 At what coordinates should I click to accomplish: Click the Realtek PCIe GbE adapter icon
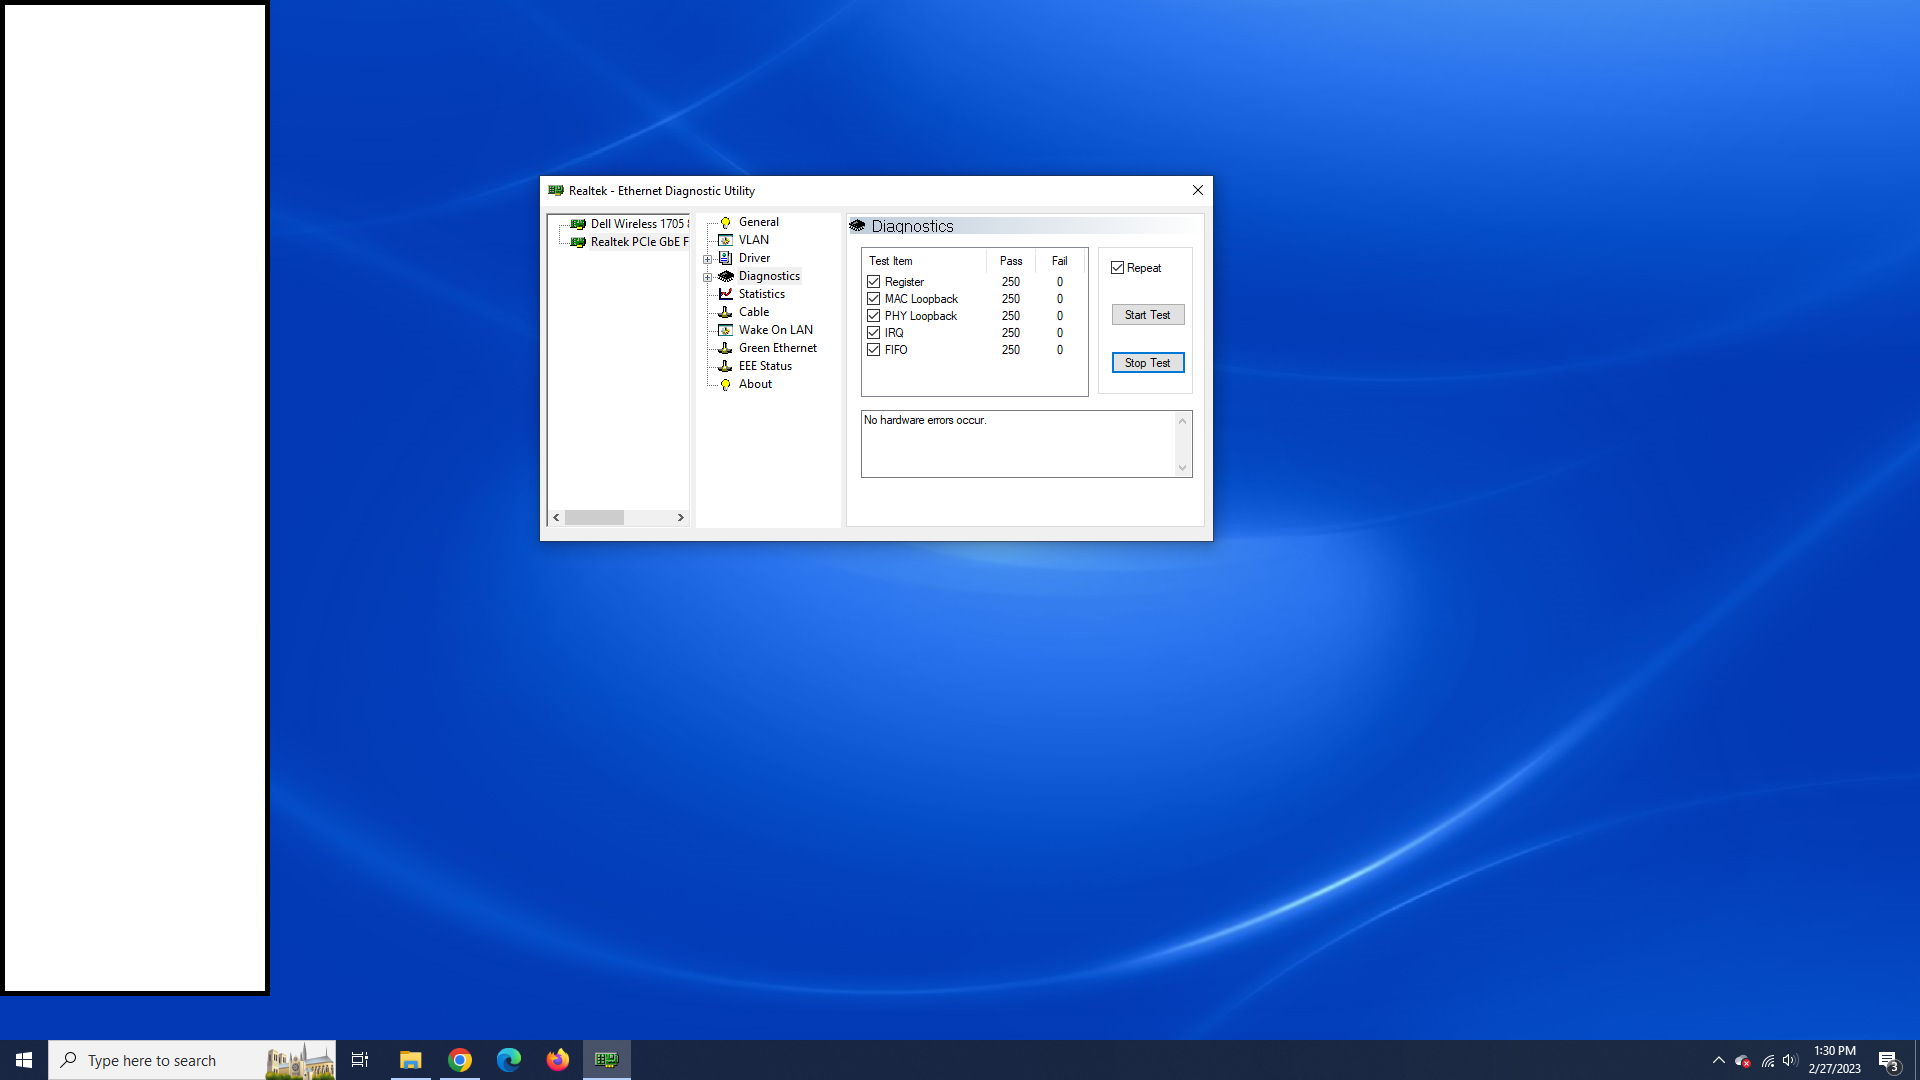[578, 242]
